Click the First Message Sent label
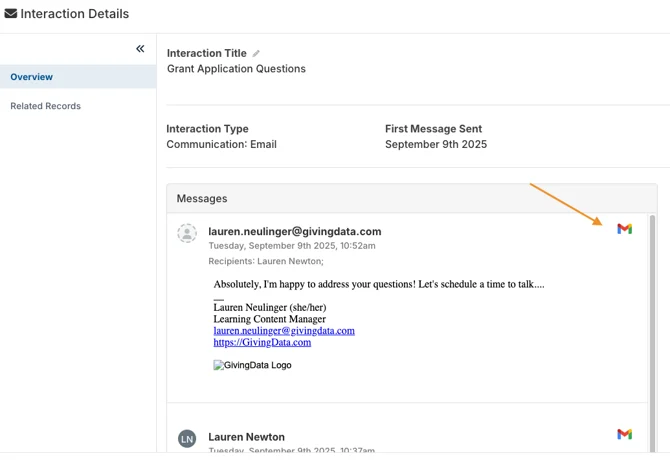670x460 pixels. (433, 129)
